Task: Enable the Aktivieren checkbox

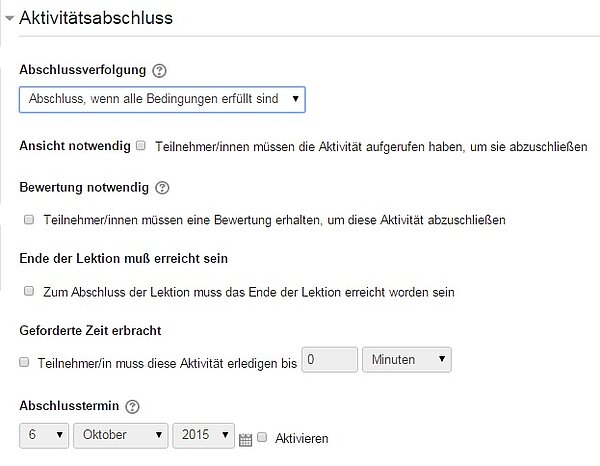Action: coord(262,438)
